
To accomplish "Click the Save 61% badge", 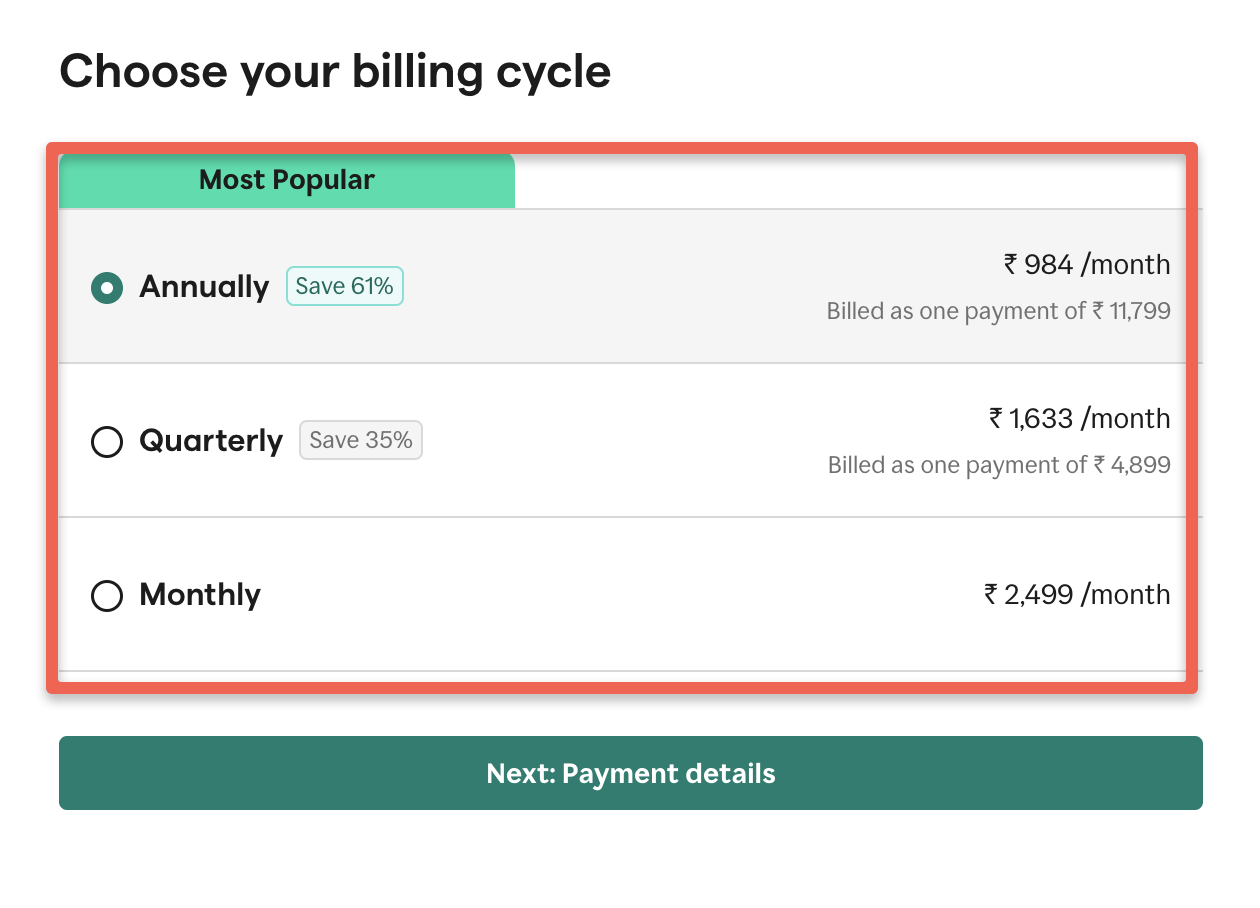I will tap(344, 286).
